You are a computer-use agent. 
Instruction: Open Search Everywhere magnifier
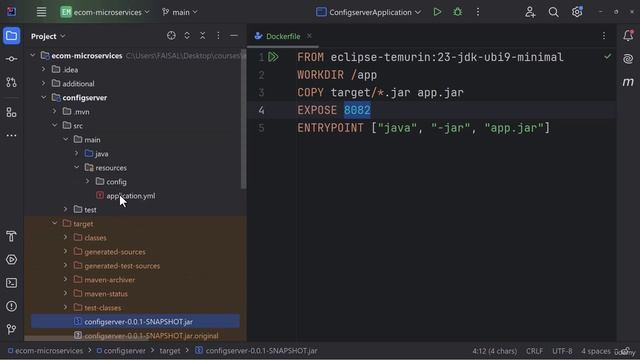(x=553, y=12)
